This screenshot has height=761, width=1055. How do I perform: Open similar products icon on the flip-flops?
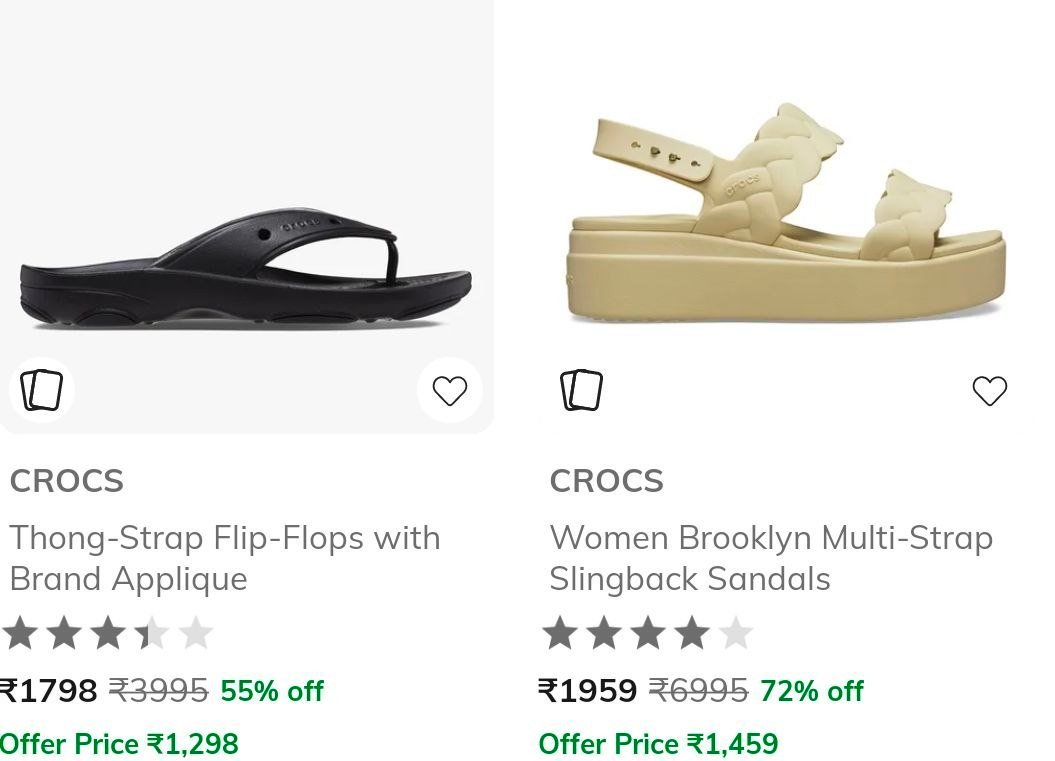(x=42, y=390)
